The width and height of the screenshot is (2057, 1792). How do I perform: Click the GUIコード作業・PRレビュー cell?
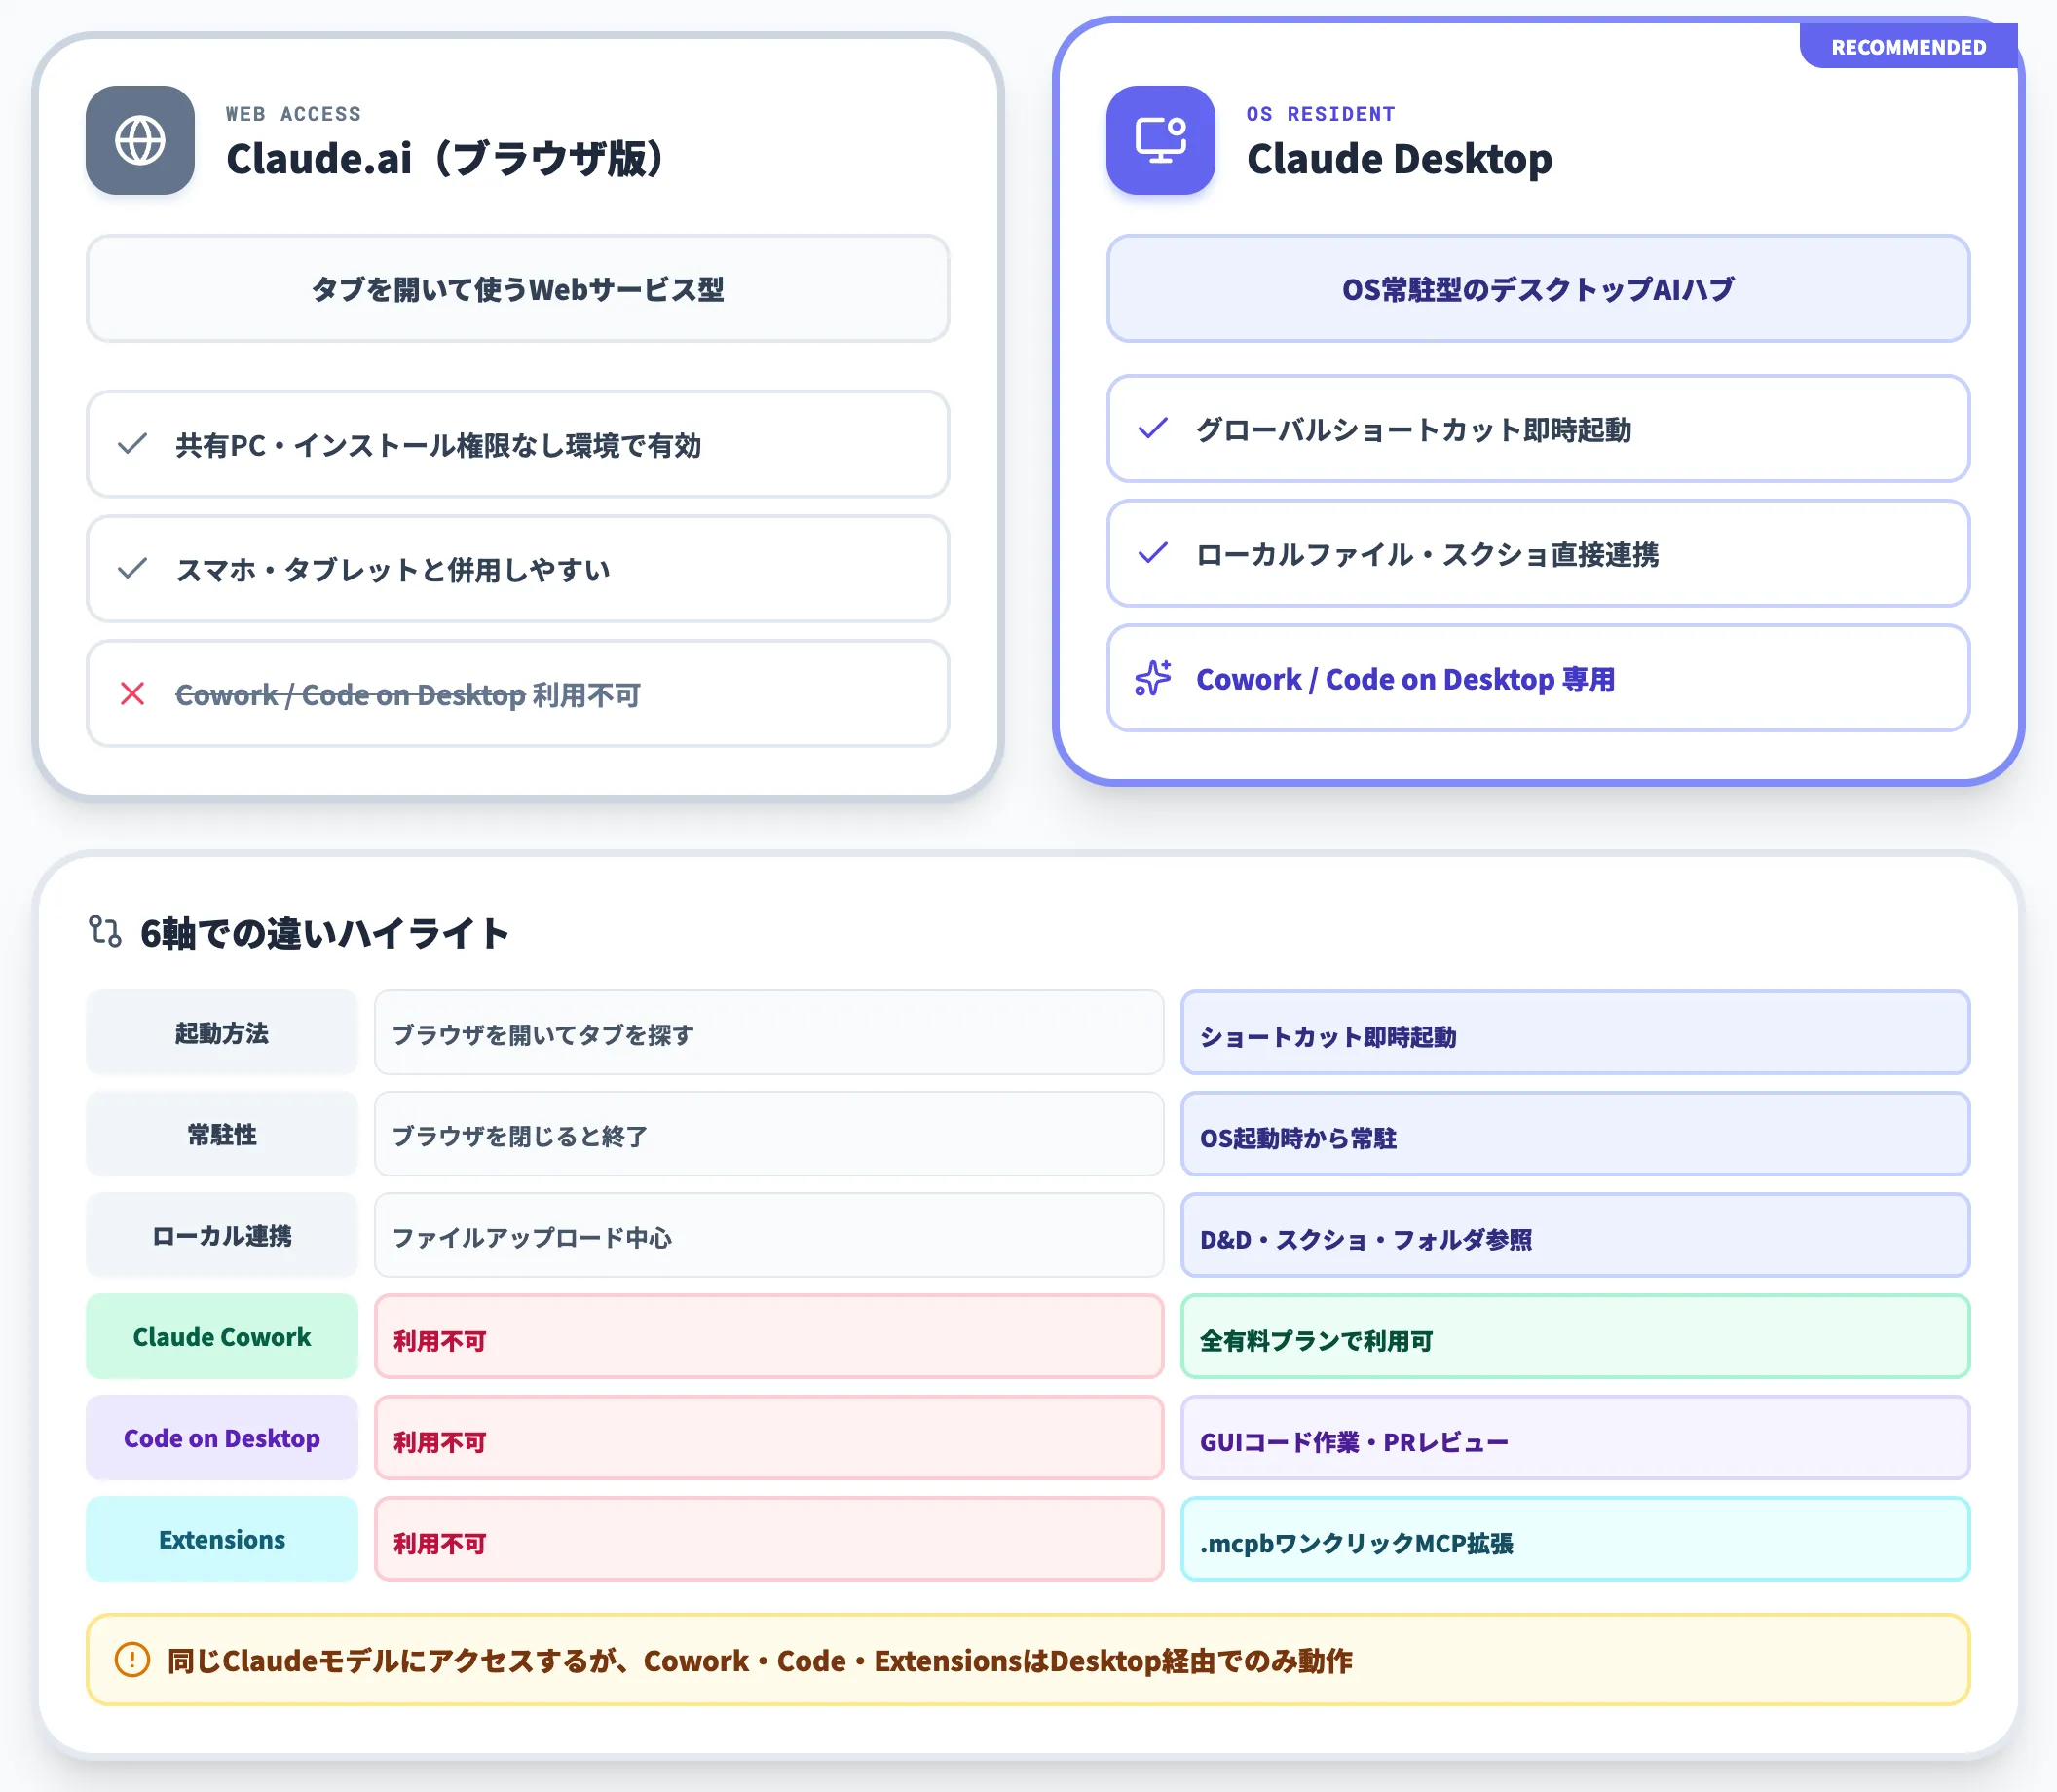[1575, 1437]
